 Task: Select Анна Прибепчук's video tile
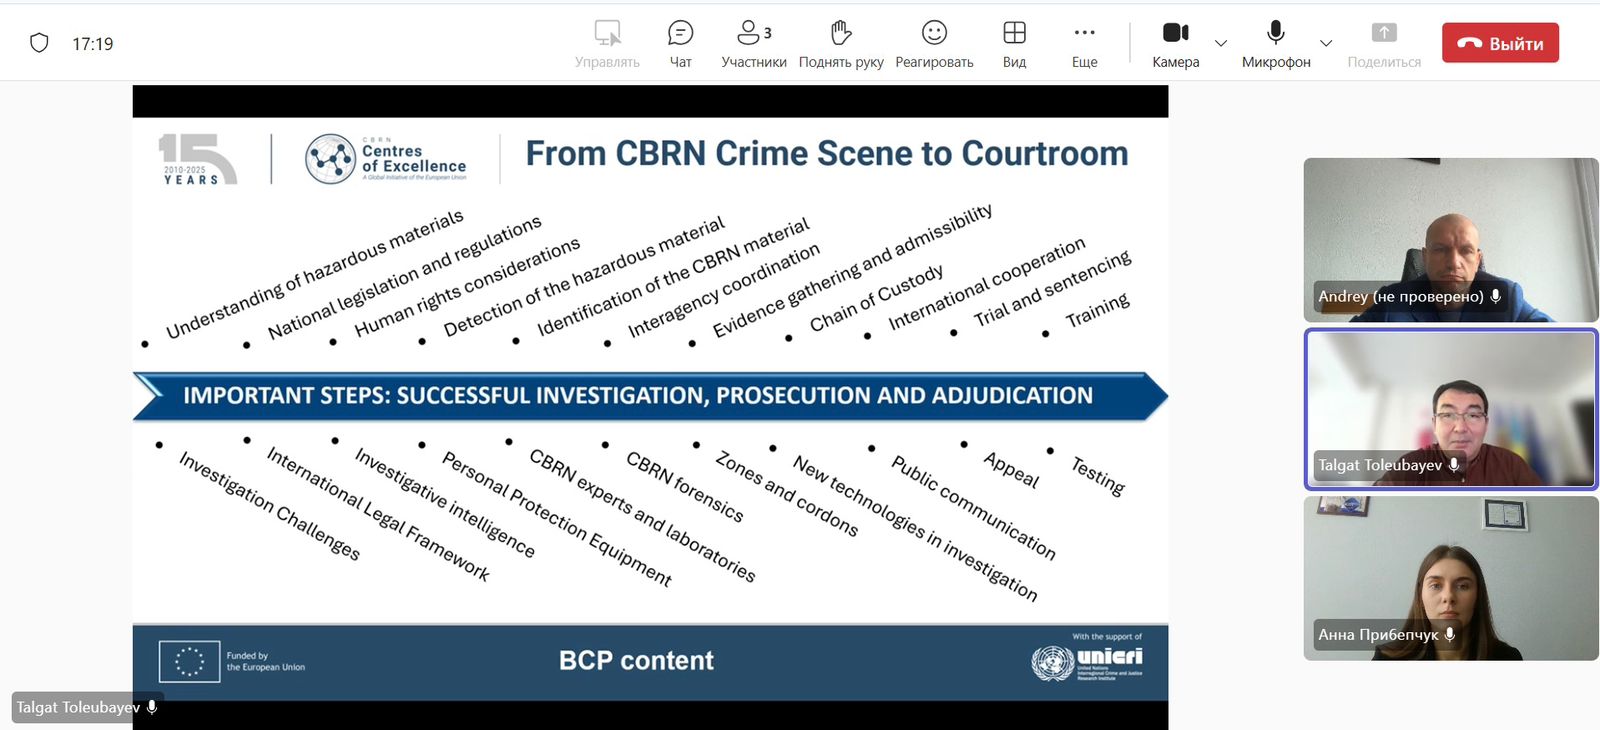click(x=1450, y=578)
